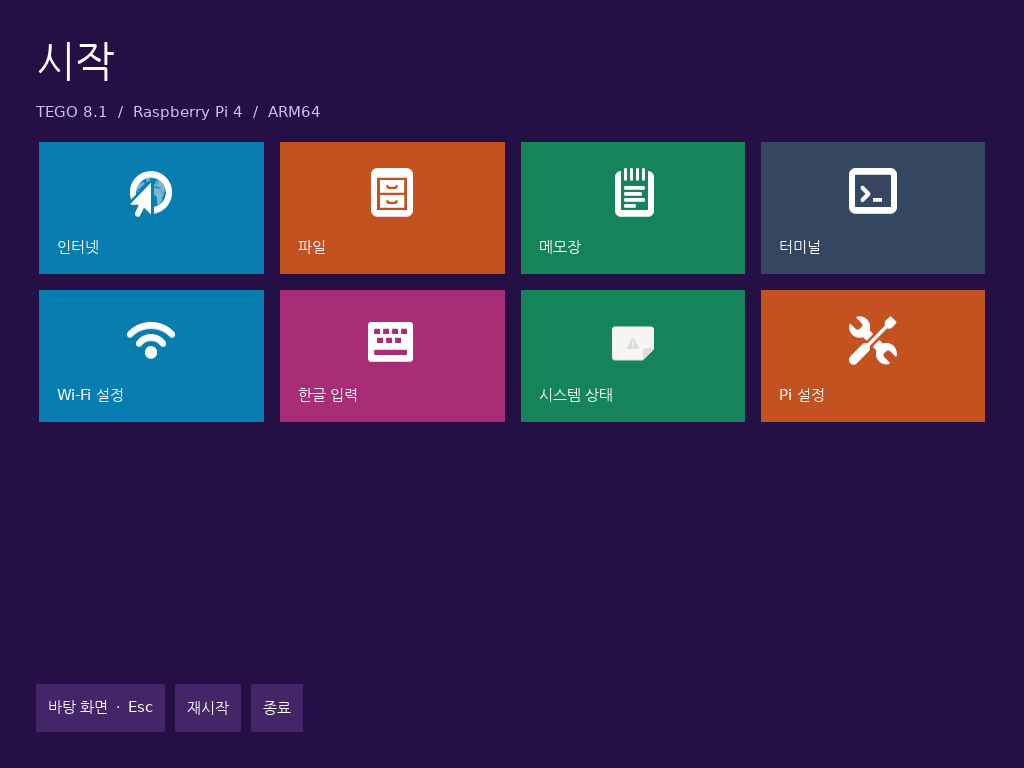
Task: Launch the wrench and screwdriver icon
Action: pyautogui.click(x=872, y=340)
